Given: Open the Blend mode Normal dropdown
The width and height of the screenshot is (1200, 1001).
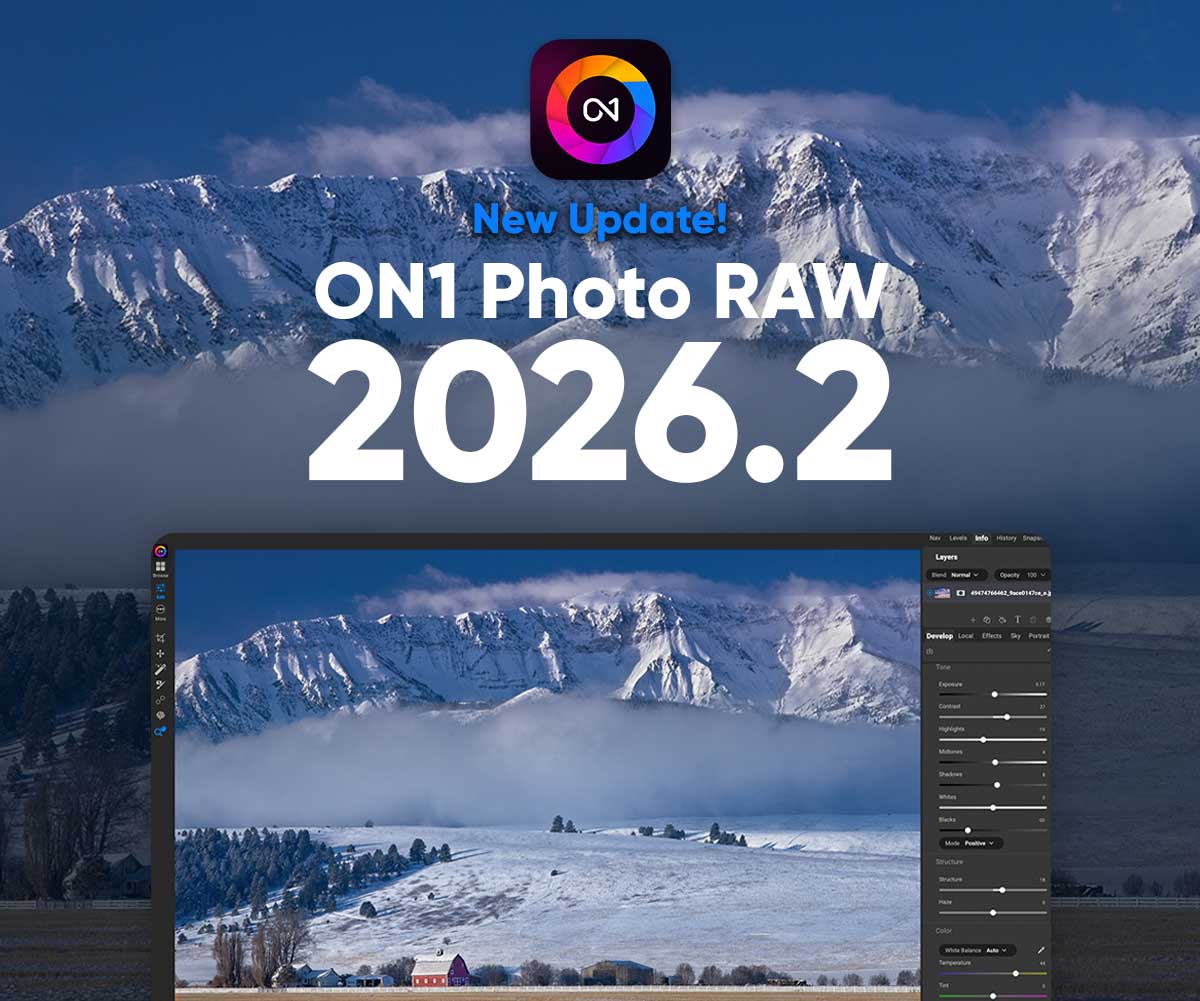Looking at the screenshot, I should pos(958,575).
